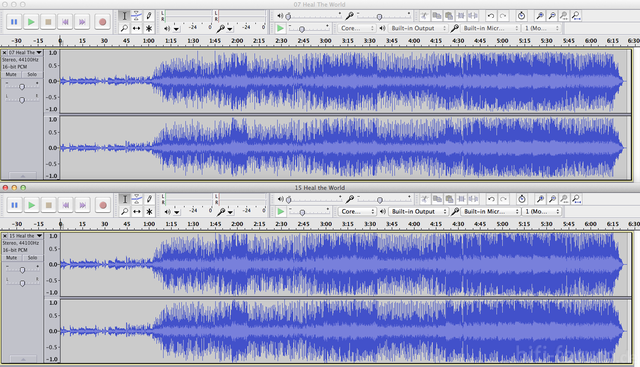Click the Cut scissors icon in 07 window
The image size is (640, 367).
[x=424, y=16]
